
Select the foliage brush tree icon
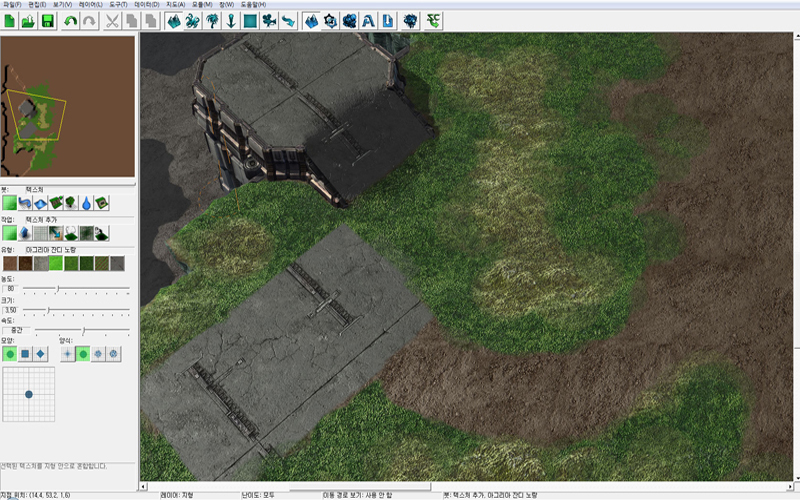pos(71,203)
